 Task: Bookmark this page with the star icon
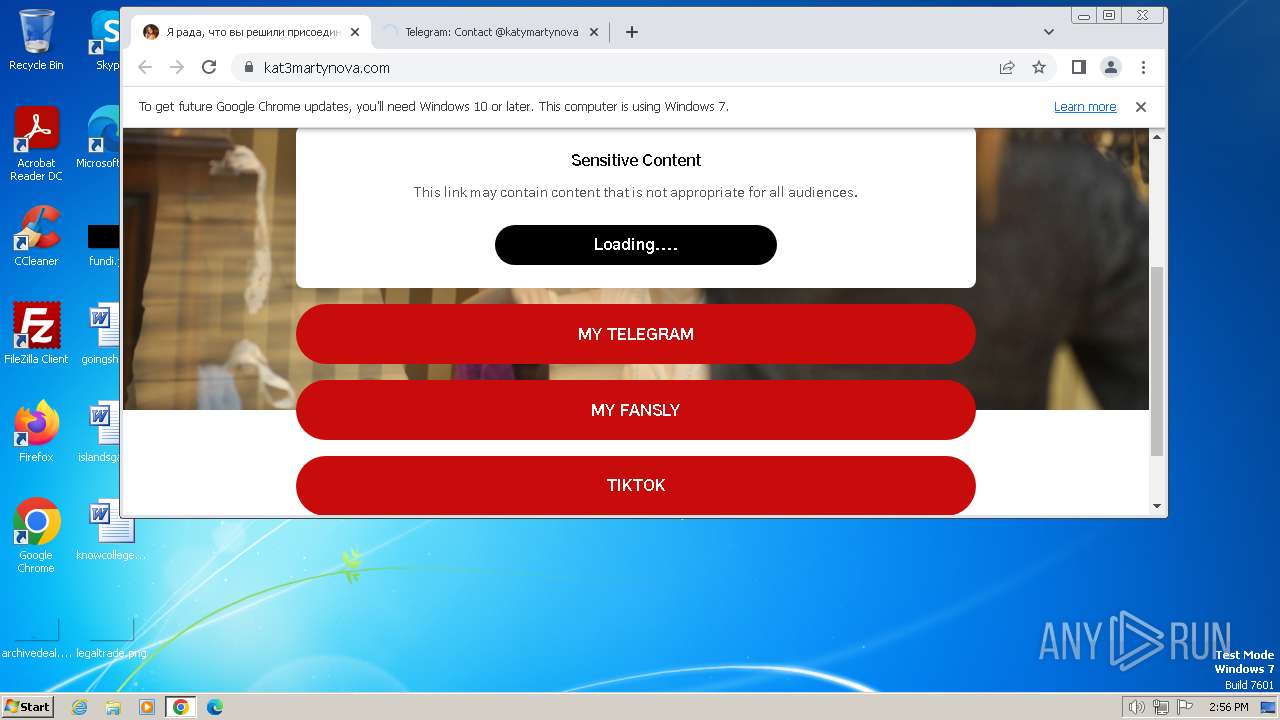[1039, 67]
